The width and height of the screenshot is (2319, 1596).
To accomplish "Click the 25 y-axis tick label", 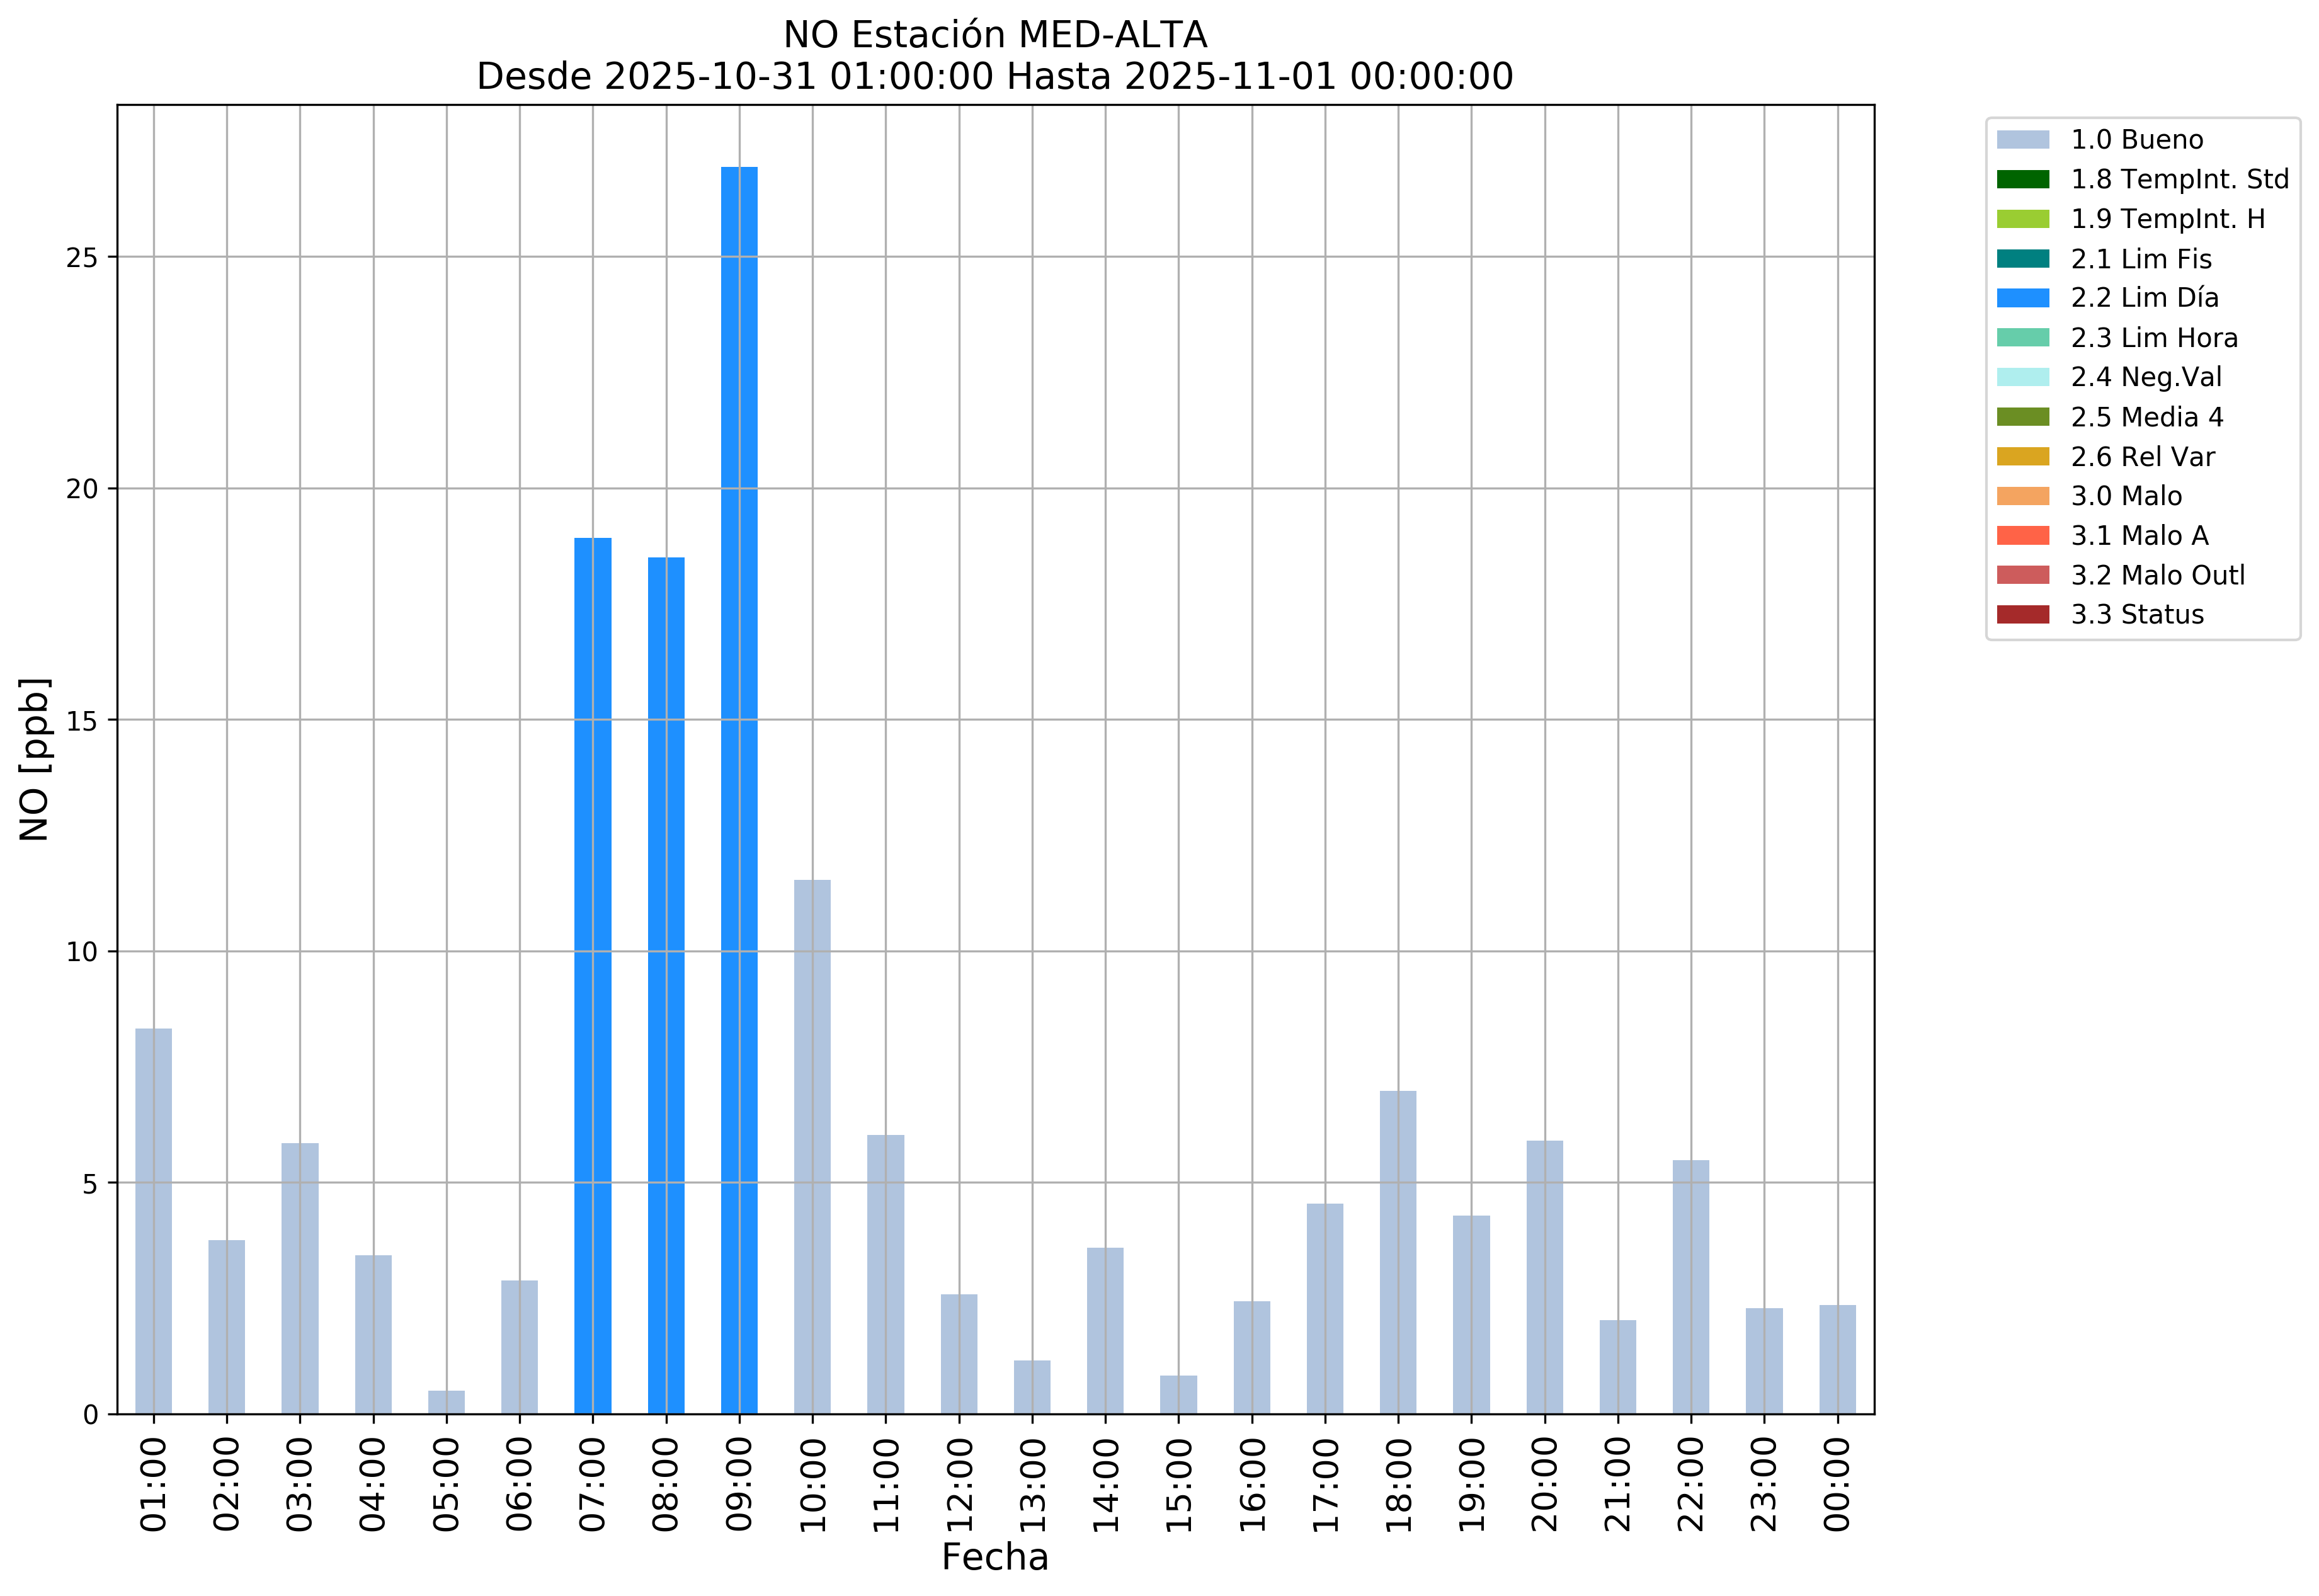I will tap(82, 258).
